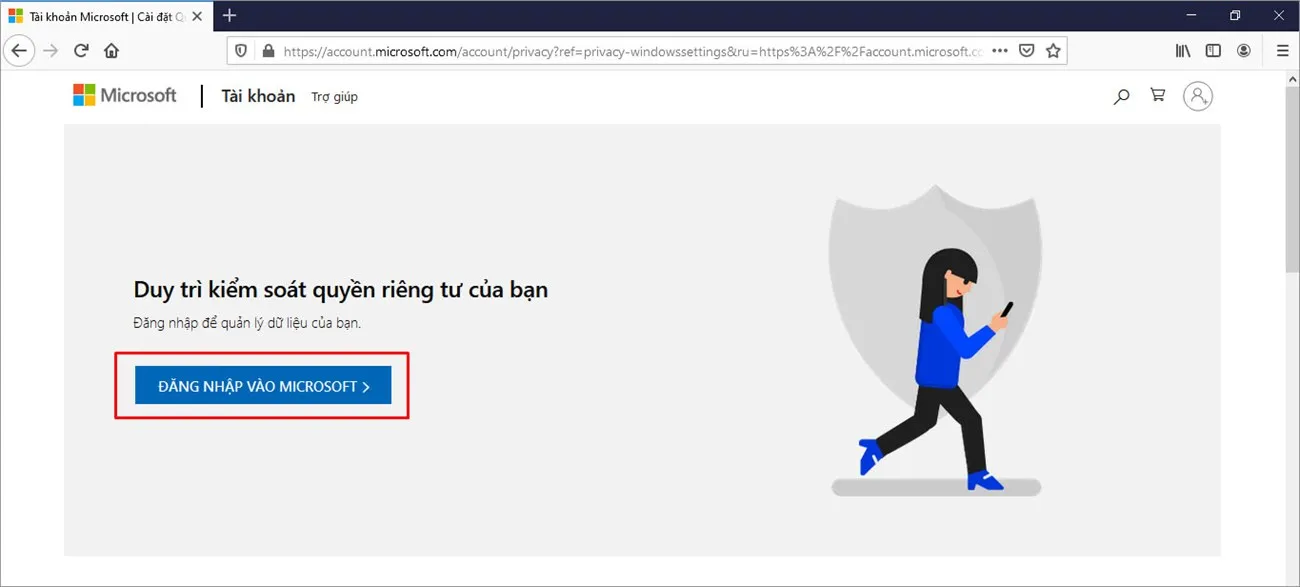
Task: Click the Firefox account avatar icon
Action: [1243, 50]
